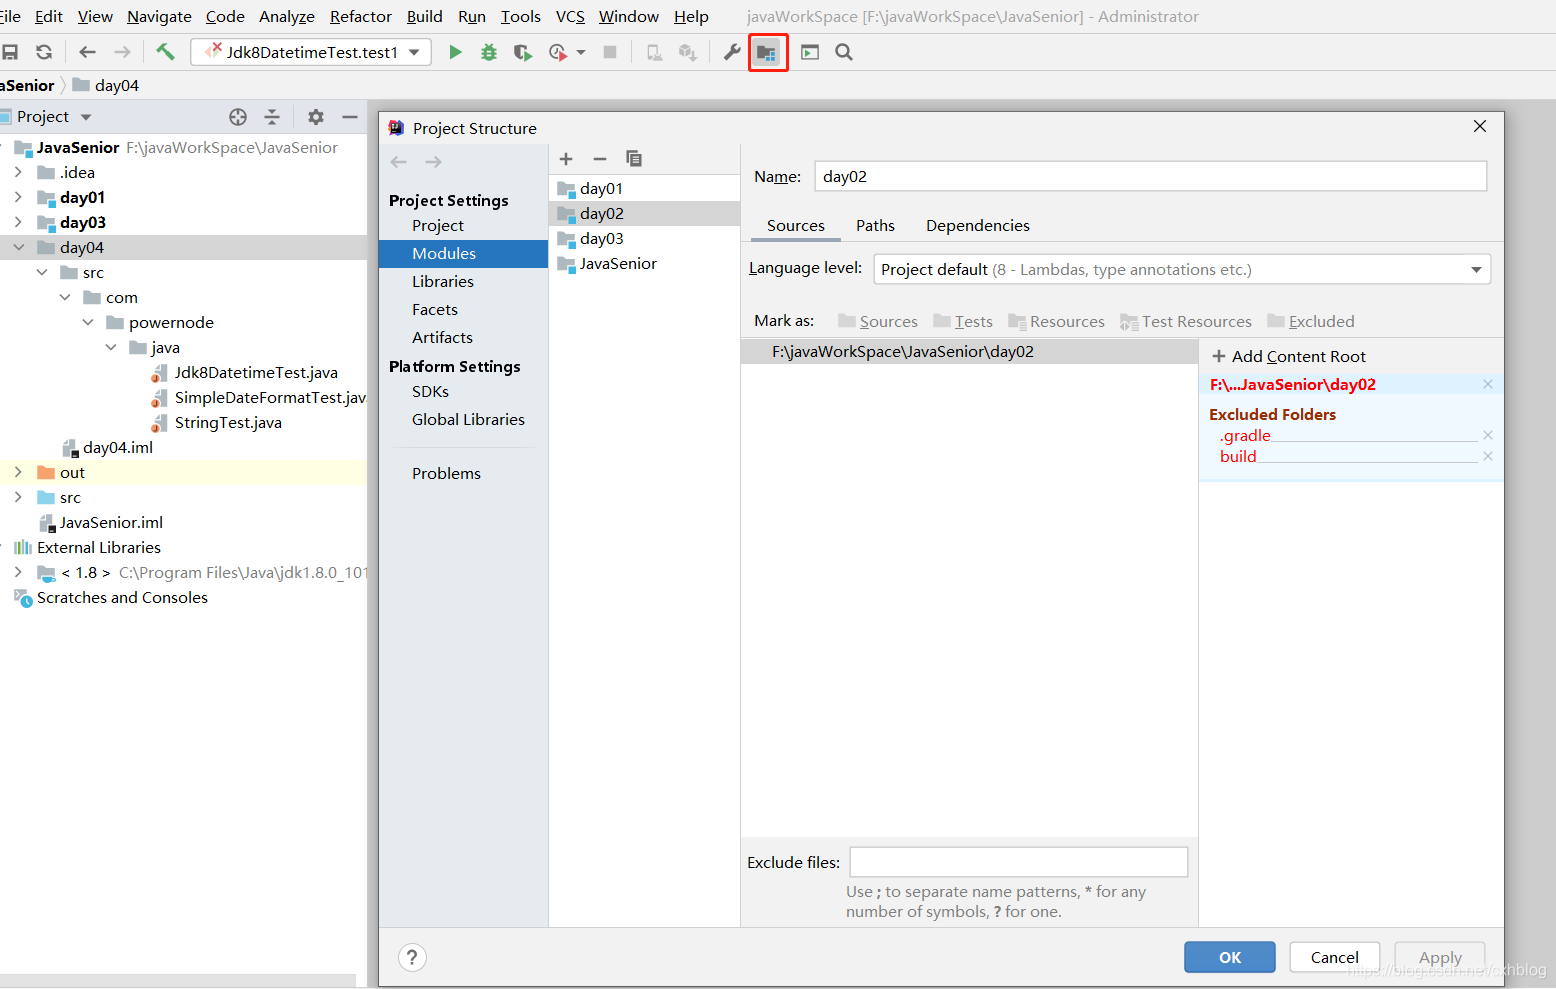Collapse all in Project panel
The image size is (1556, 989).
point(272,117)
